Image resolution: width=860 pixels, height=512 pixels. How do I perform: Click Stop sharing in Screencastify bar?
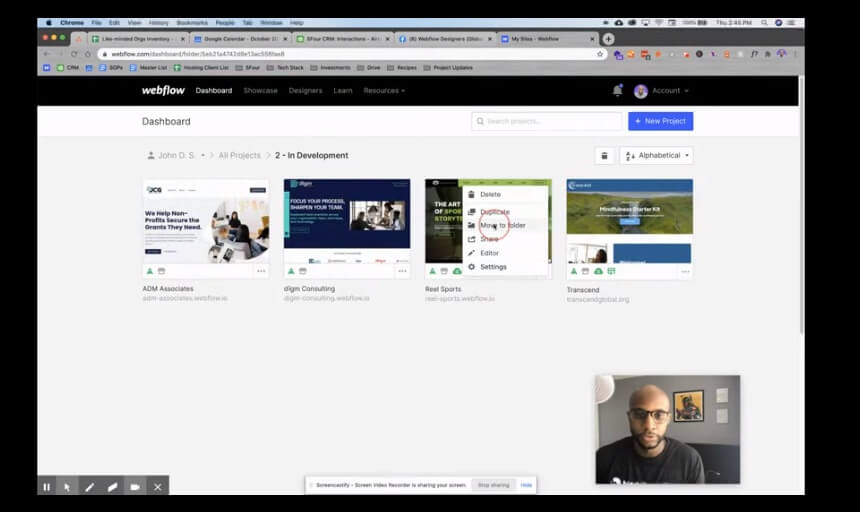494,485
